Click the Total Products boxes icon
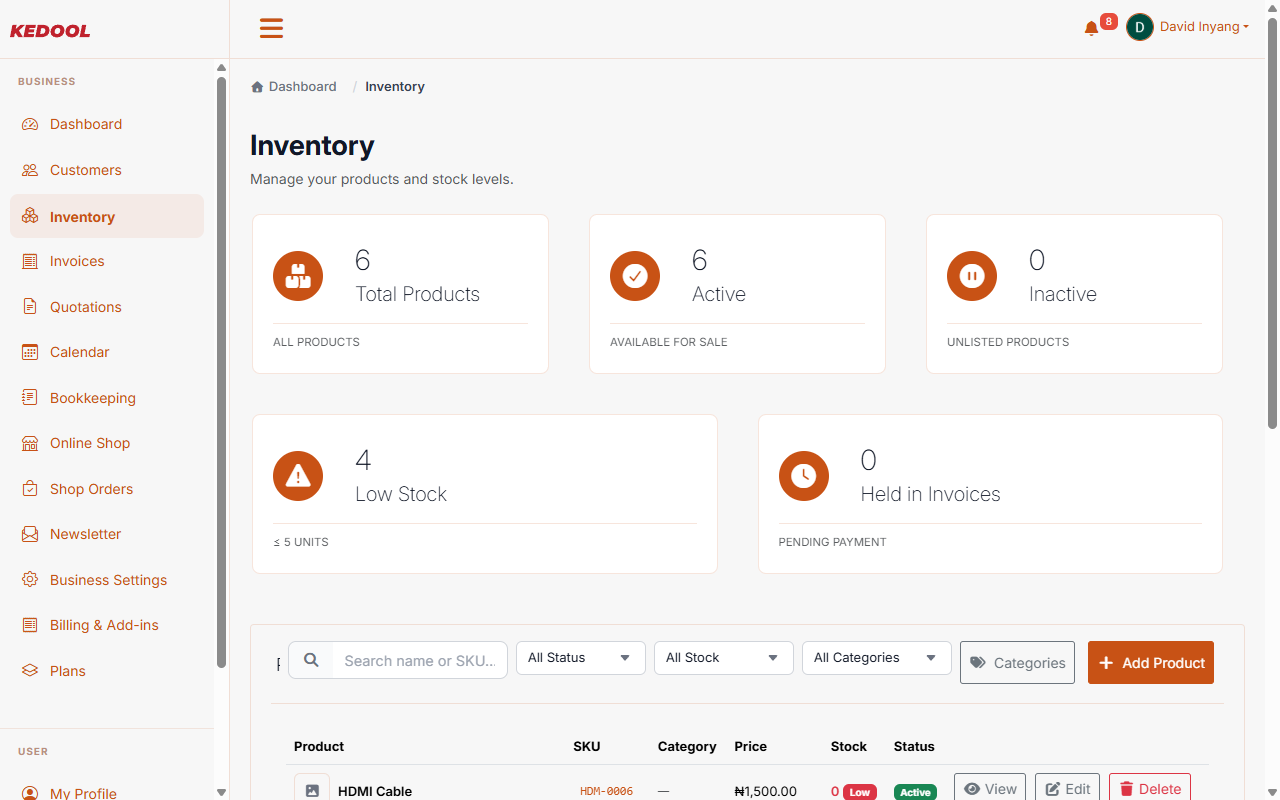Screen dimensions: 1280x800 (x=298, y=276)
